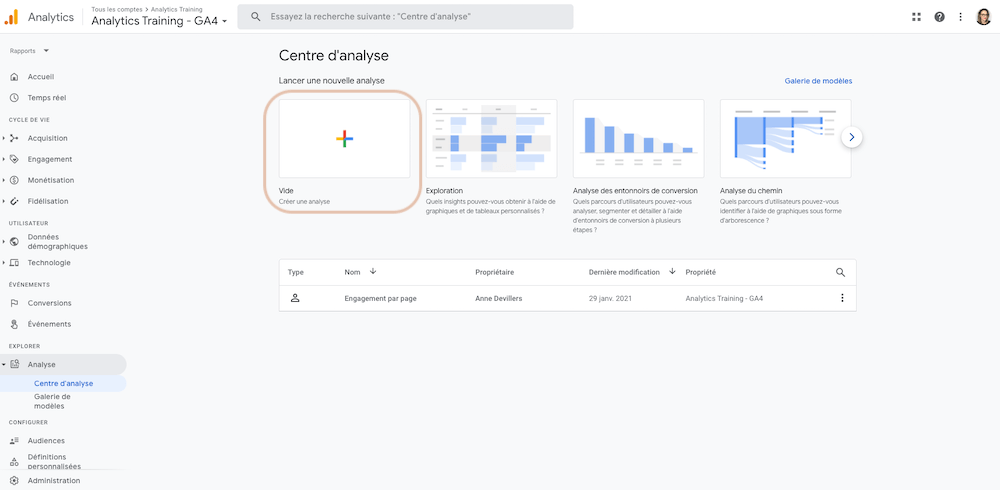Click the Audiences icon in sidebar
This screenshot has height=490, width=1000.
15,440
